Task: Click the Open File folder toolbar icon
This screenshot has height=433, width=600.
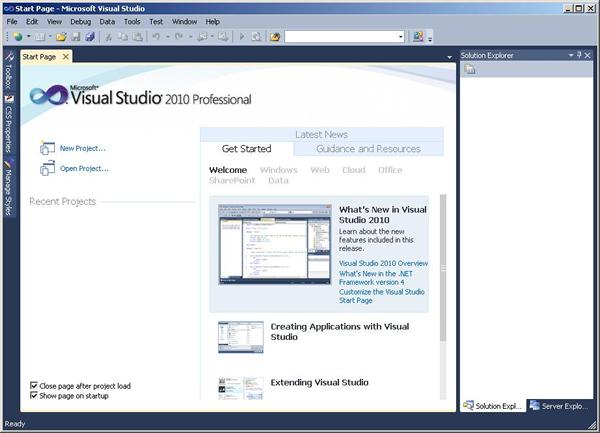Action: (61, 37)
